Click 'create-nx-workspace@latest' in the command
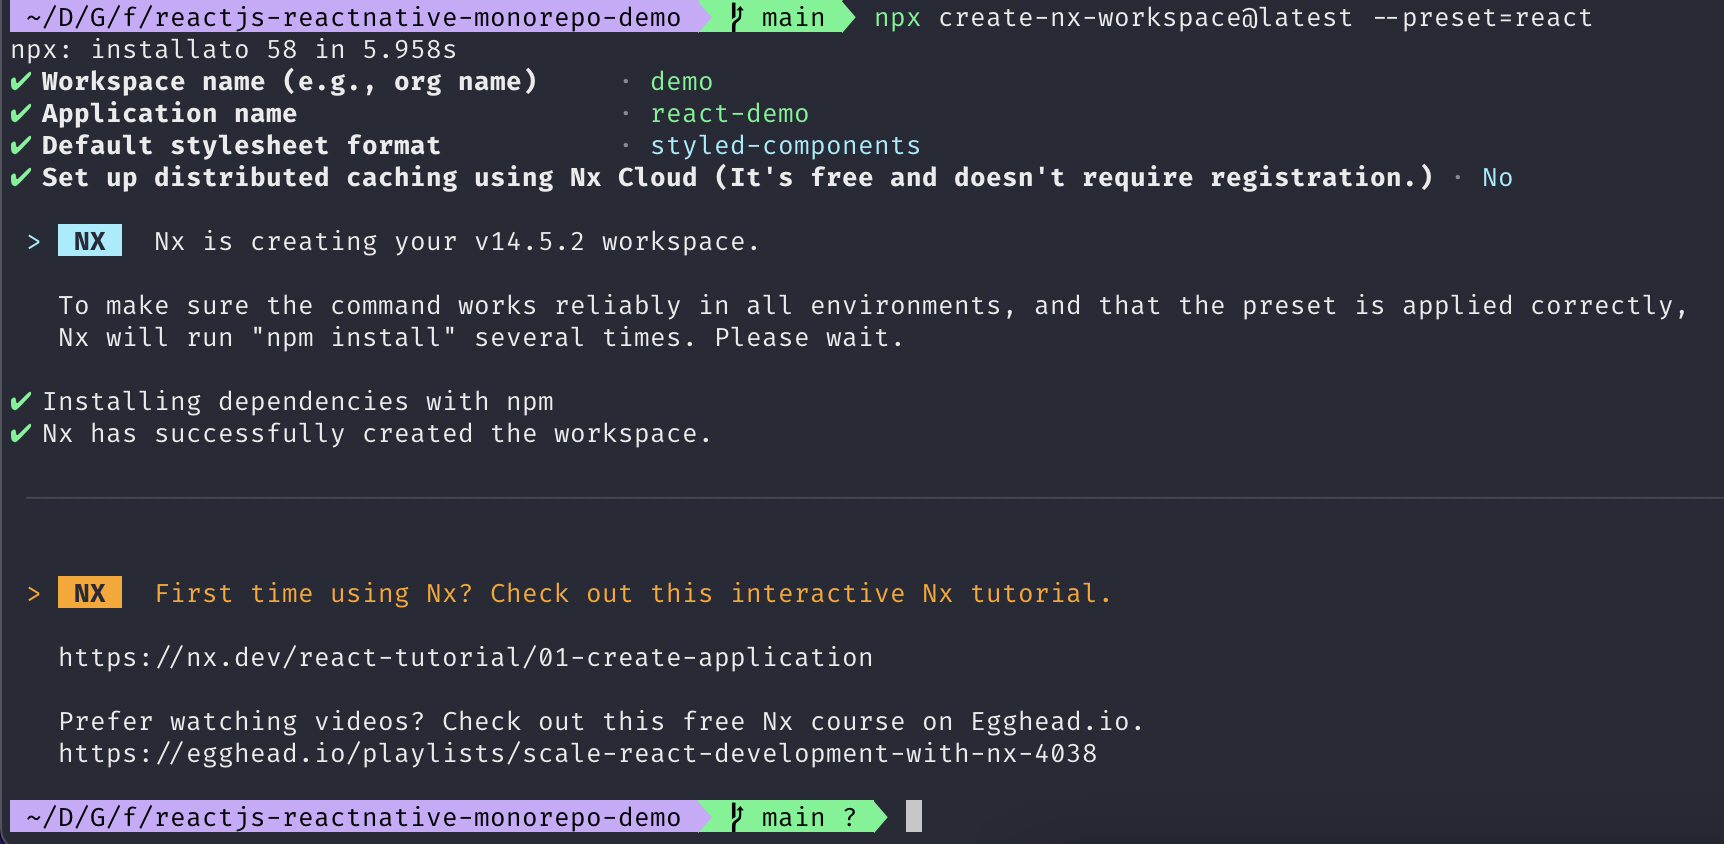 (1146, 17)
